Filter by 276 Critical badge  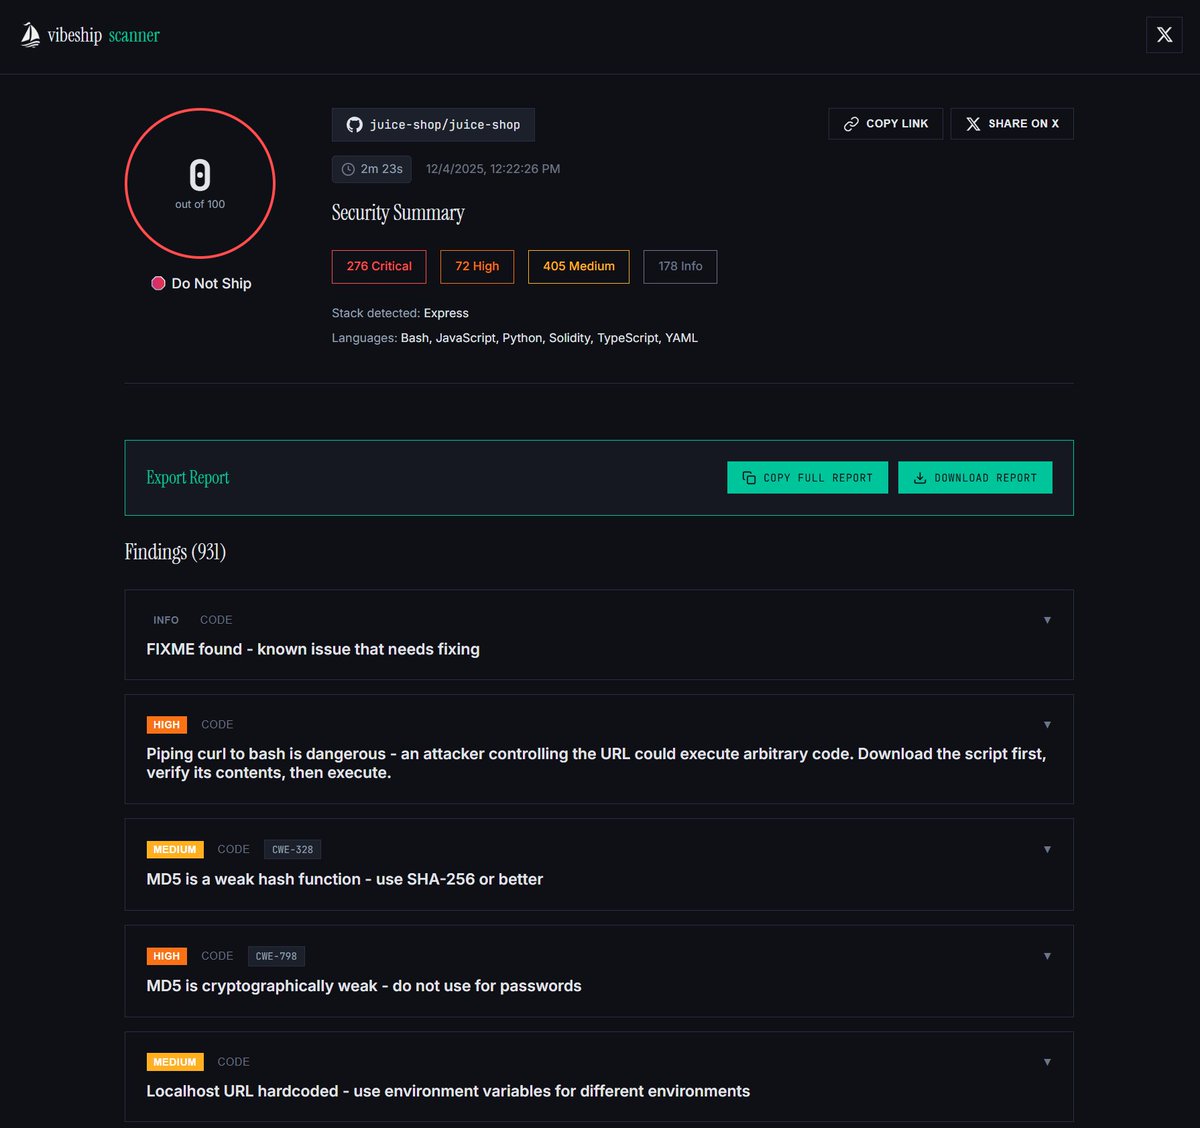[x=379, y=267]
